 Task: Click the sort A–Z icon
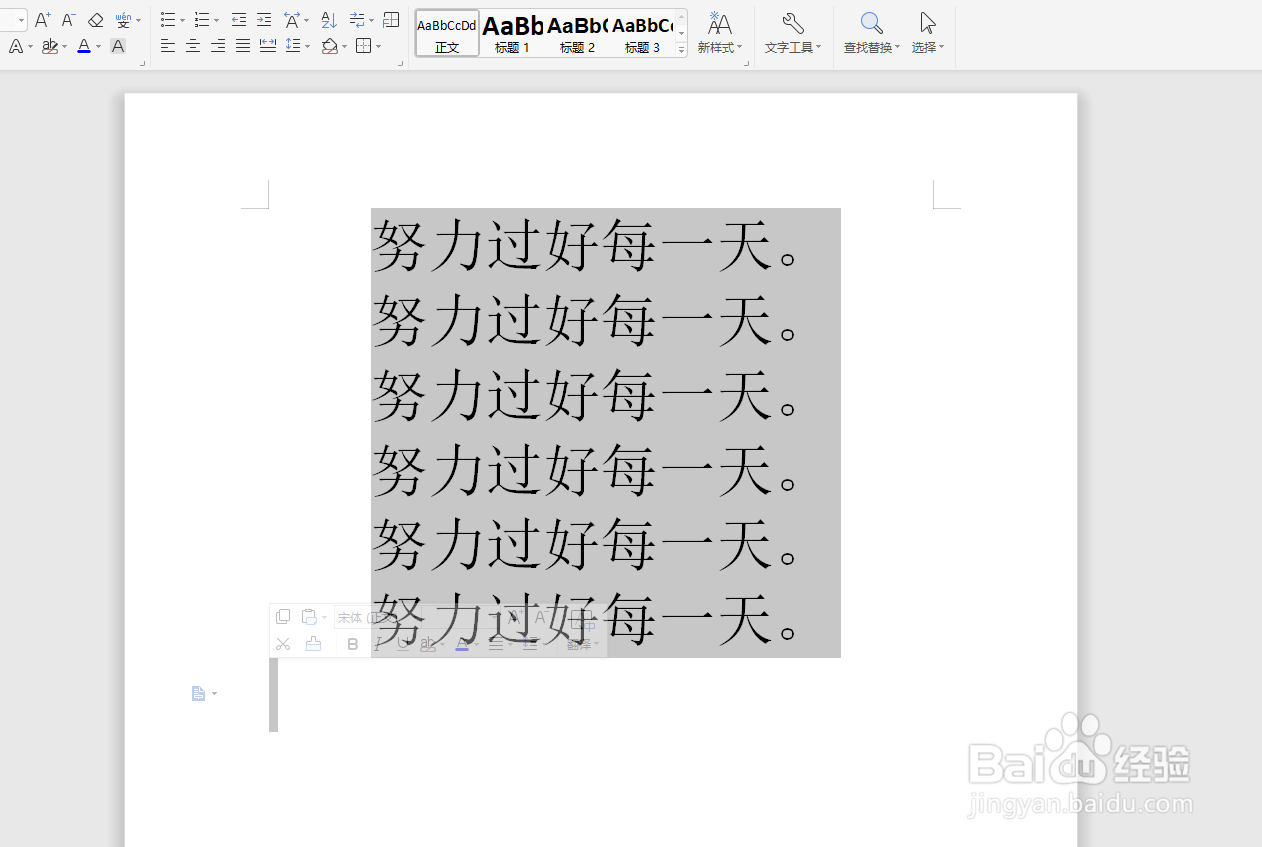(x=329, y=20)
